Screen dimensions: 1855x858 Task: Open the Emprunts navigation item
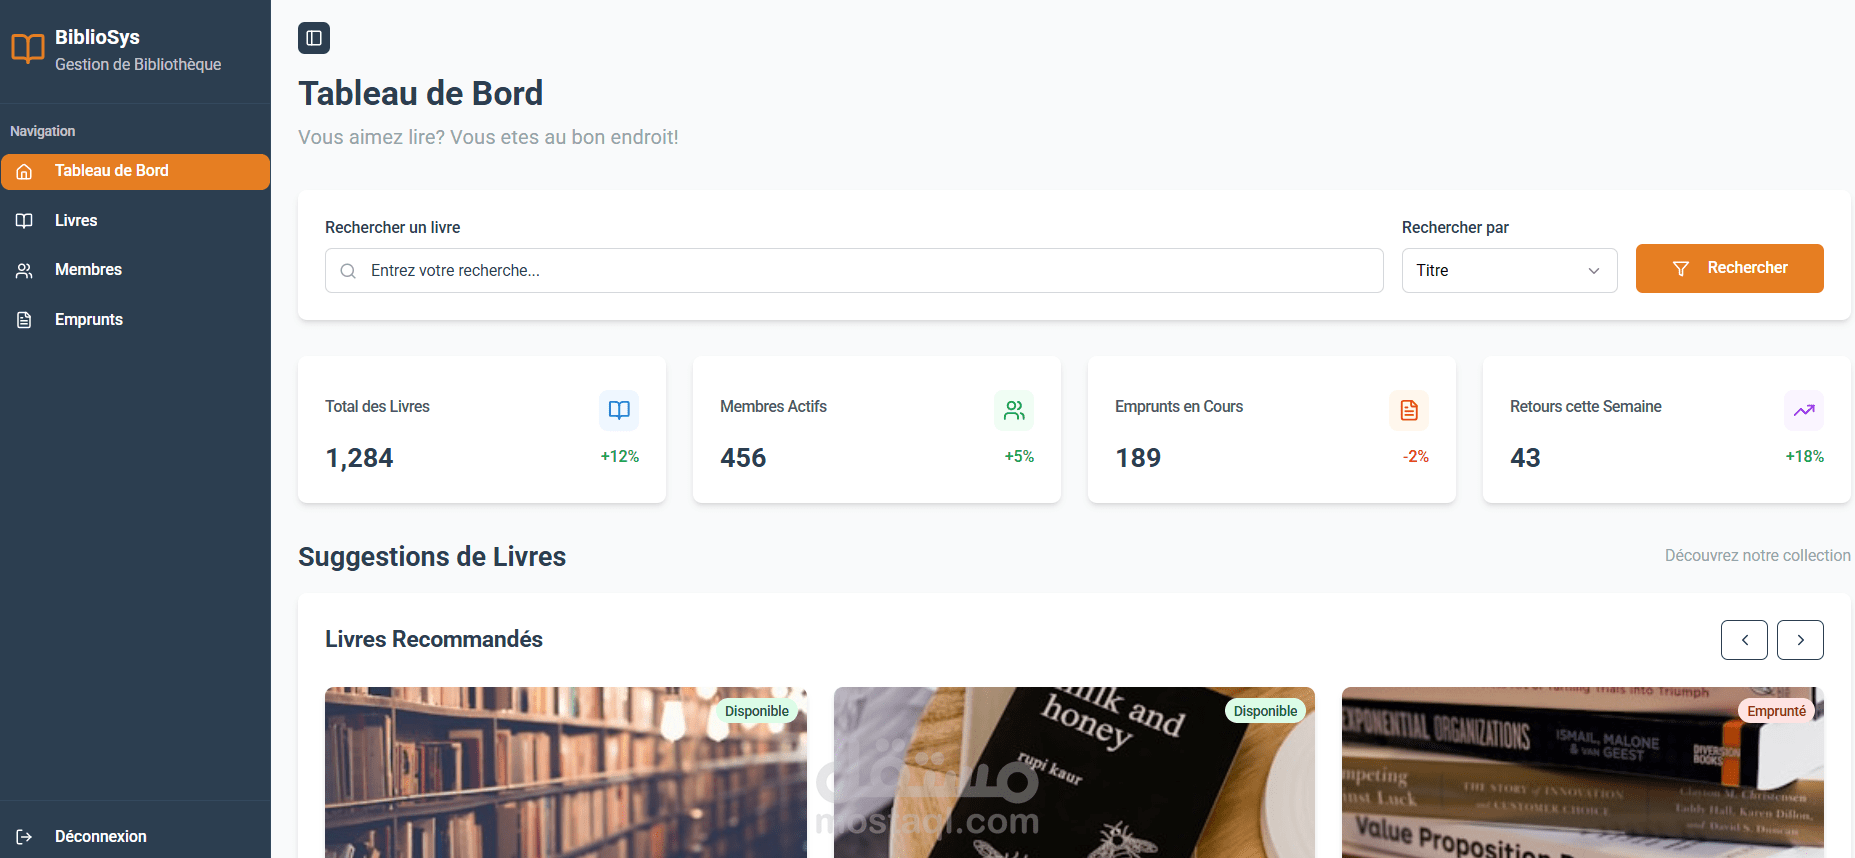pos(135,320)
